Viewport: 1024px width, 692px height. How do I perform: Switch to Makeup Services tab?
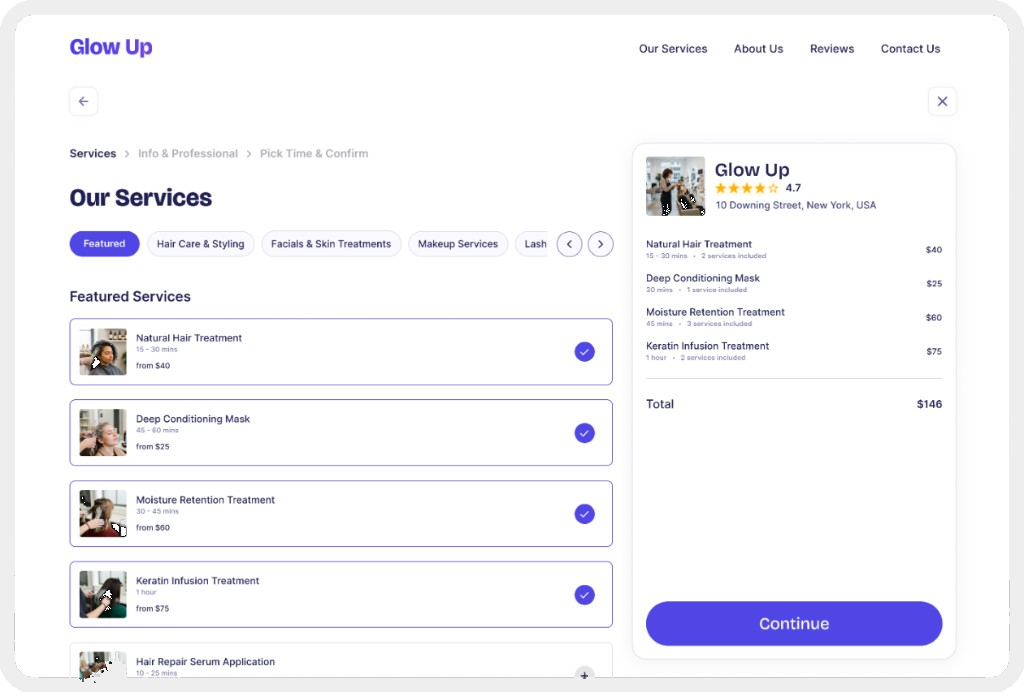pos(458,244)
